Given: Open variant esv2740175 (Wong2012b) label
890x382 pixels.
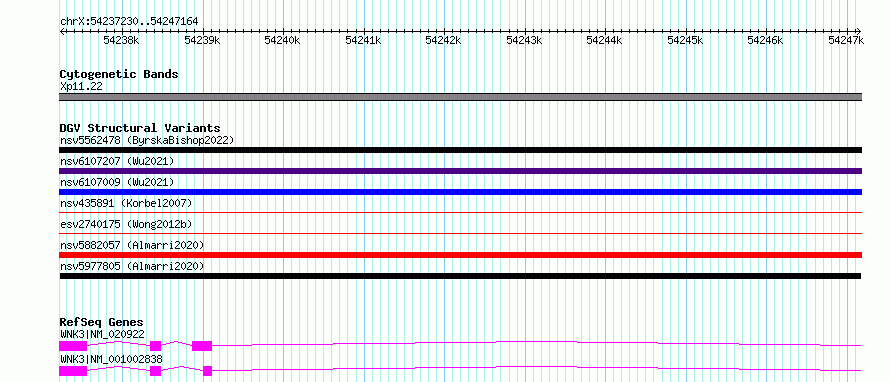Looking at the screenshot, I should click(x=126, y=224).
